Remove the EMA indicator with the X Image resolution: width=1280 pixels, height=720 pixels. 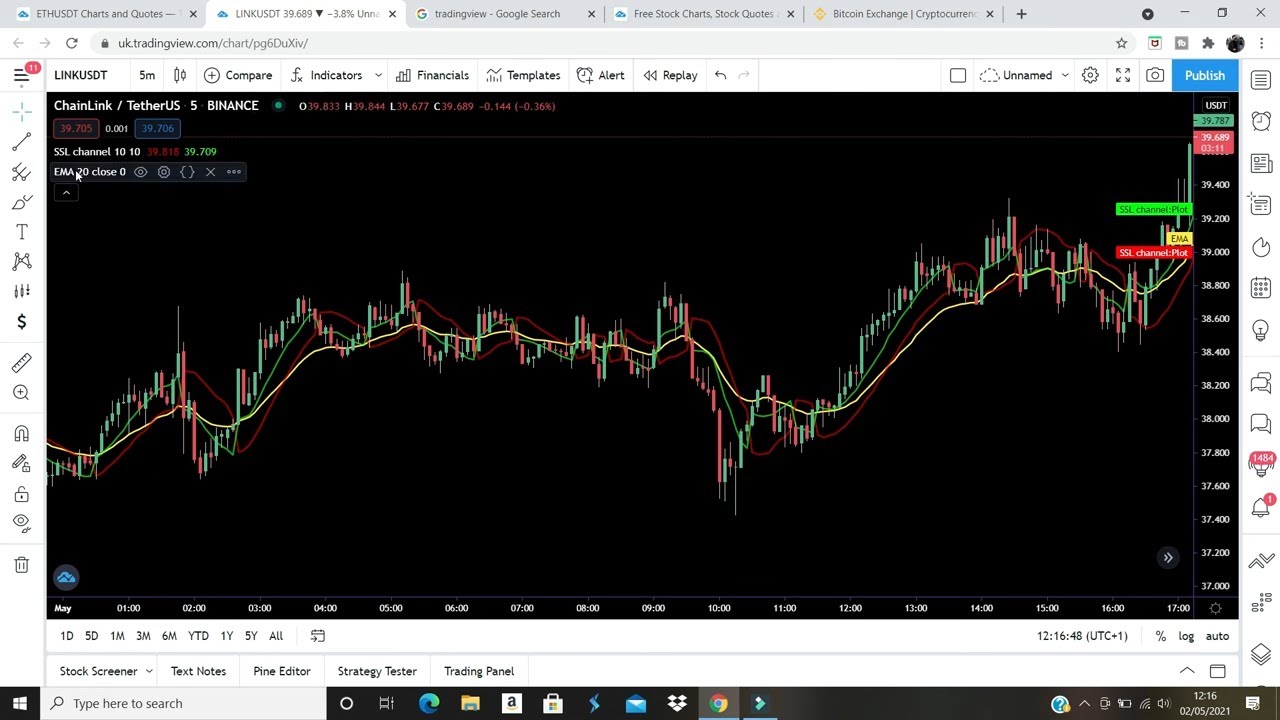[210, 172]
